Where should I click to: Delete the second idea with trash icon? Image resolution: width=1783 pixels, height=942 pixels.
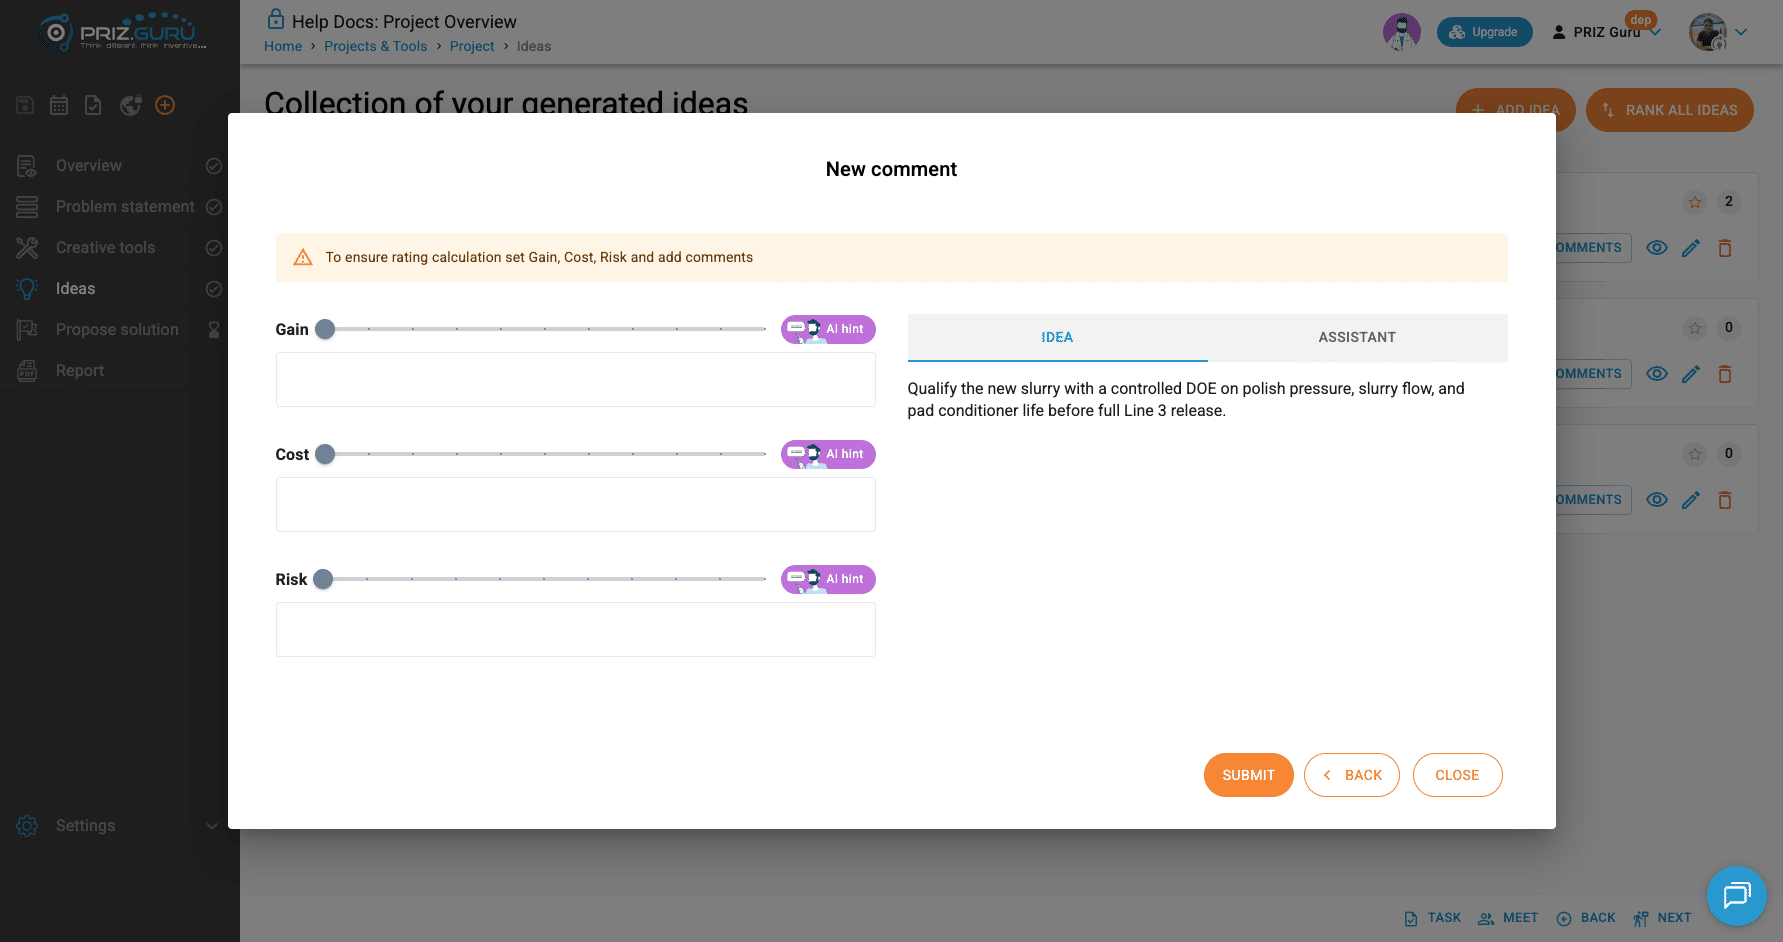(x=1725, y=374)
